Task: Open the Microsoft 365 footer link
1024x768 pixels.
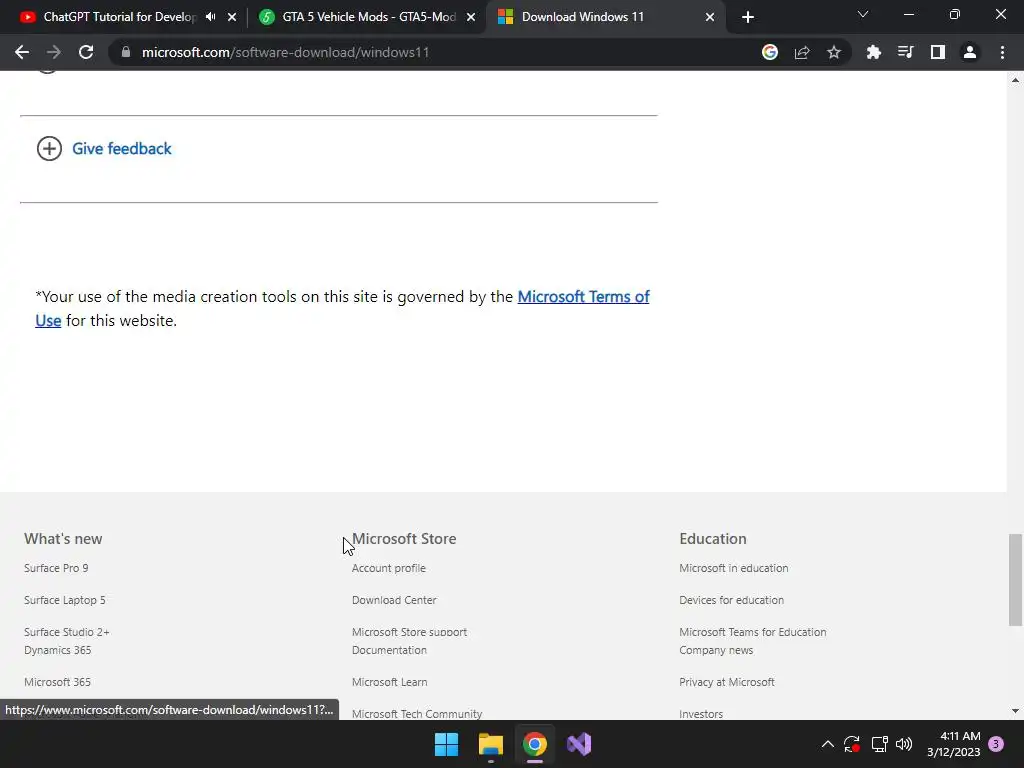Action: point(57,682)
